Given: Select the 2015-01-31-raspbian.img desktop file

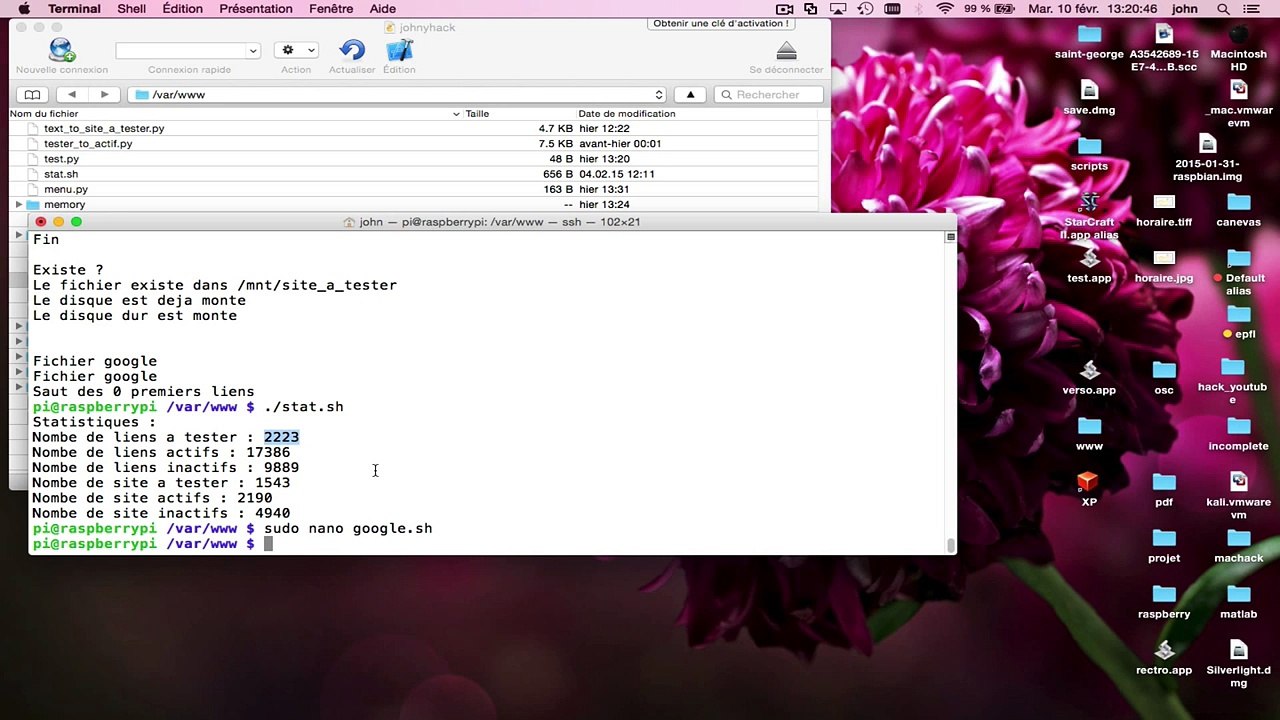Looking at the screenshot, I should [1207, 158].
